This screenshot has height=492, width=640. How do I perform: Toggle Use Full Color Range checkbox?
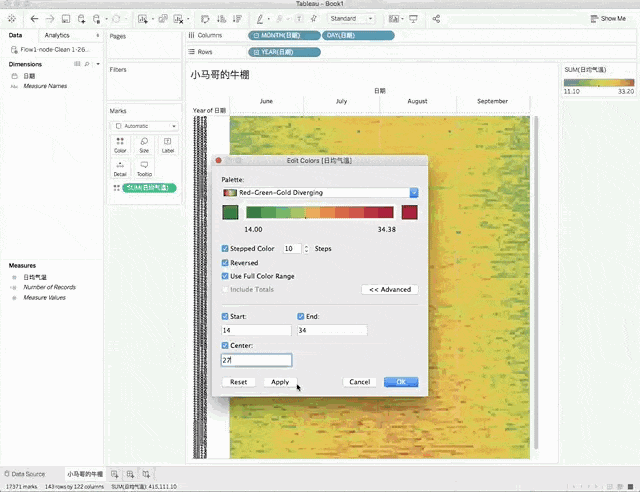click(225, 276)
